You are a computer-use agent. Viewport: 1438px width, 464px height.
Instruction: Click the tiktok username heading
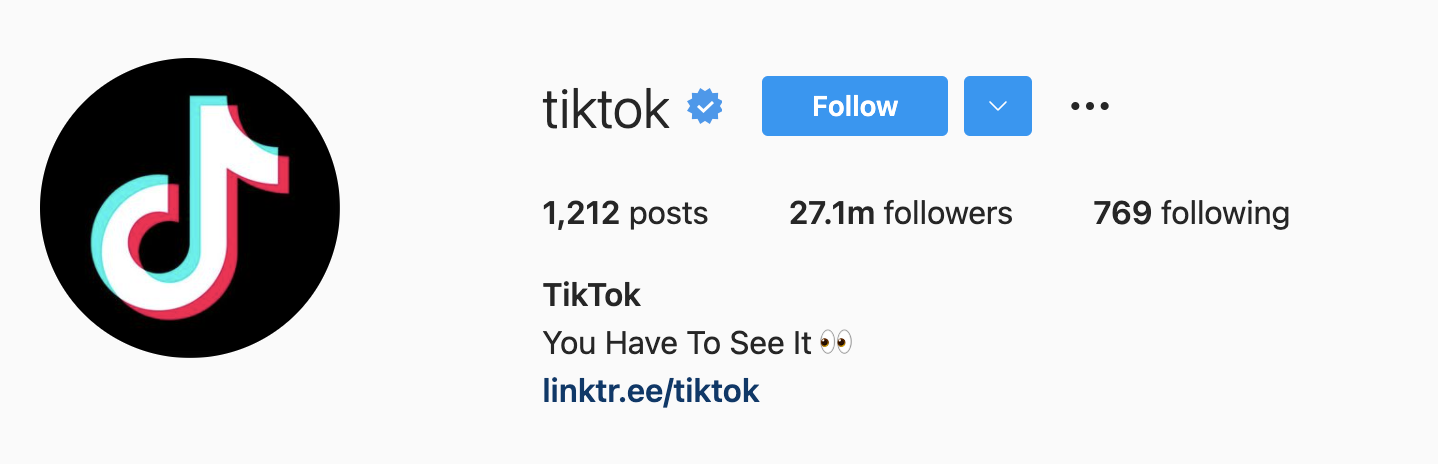[606, 108]
